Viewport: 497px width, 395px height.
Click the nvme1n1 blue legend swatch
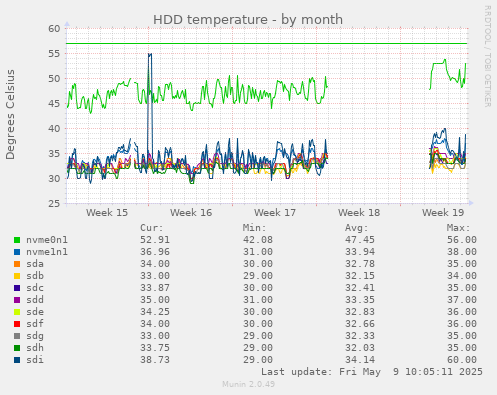coord(17,252)
